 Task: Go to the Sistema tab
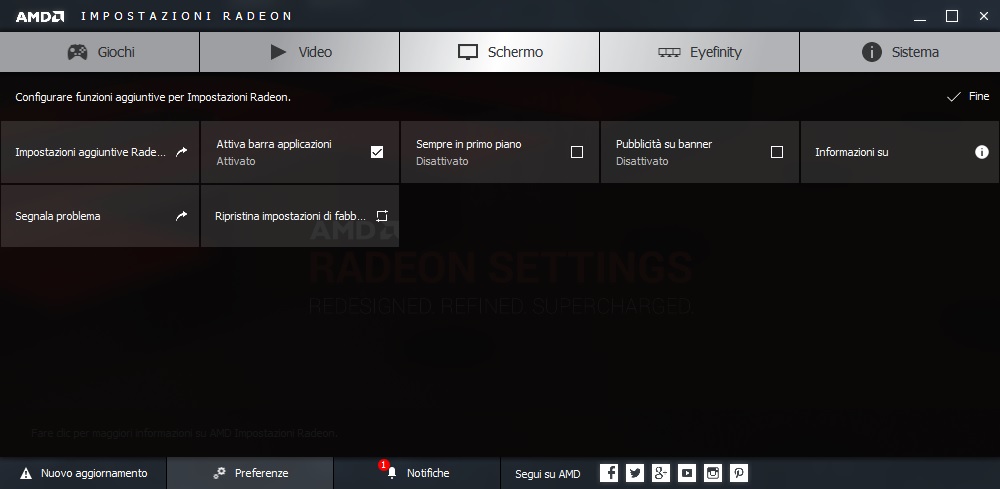[900, 52]
